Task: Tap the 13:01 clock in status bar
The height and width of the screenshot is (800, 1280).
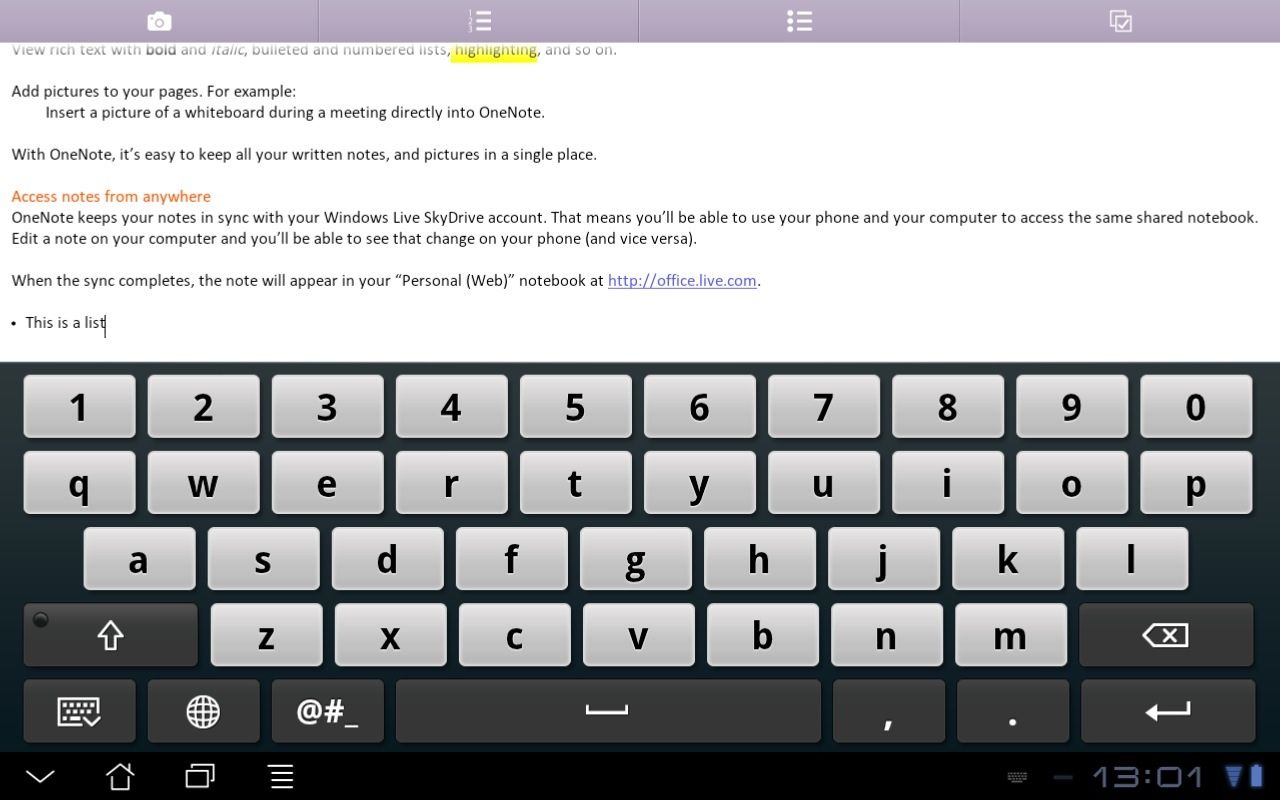Action: pyautogui.click(x=1149, y=777)
